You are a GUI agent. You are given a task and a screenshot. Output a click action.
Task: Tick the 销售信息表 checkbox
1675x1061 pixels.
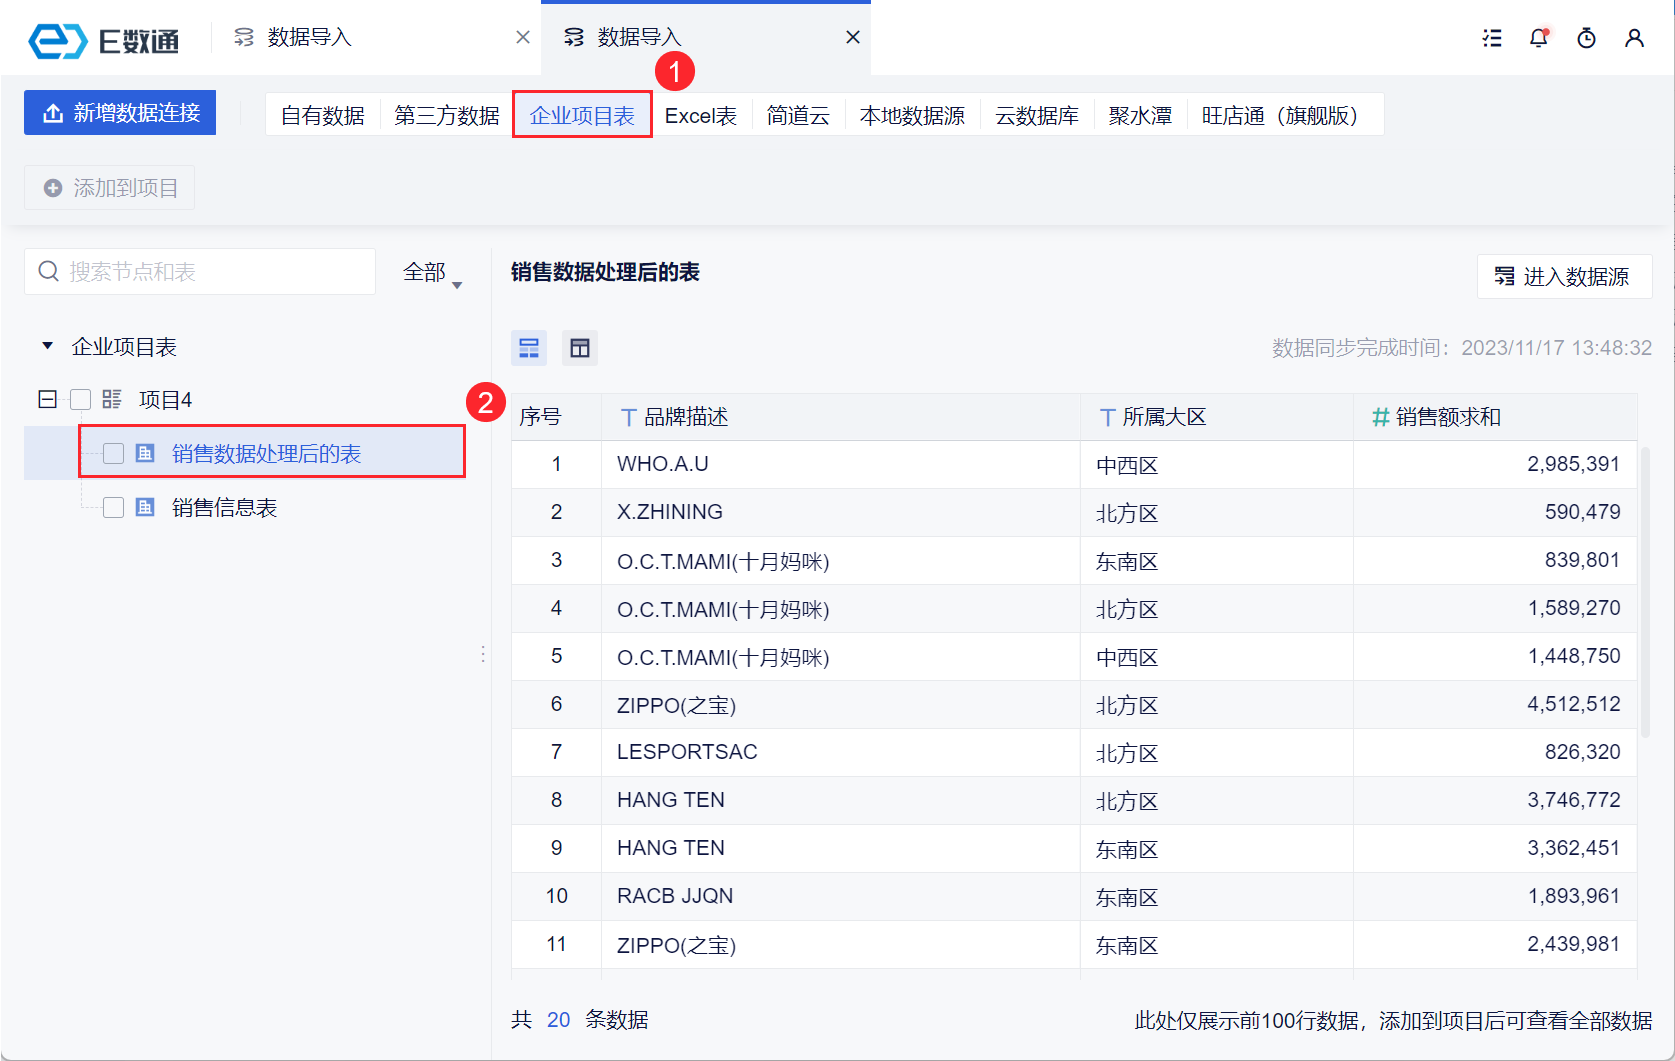point(114,508)
